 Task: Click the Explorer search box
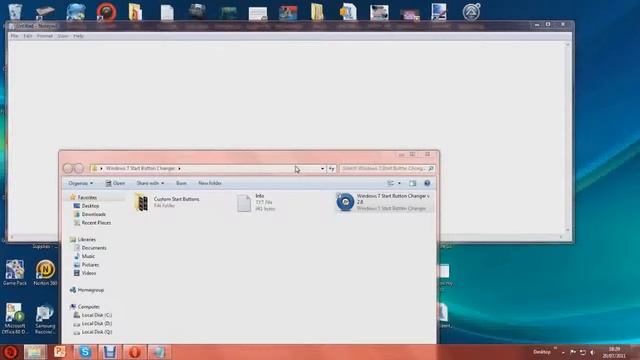click(387, 168)
